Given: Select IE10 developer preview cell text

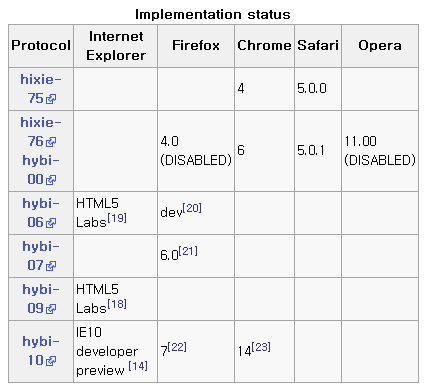Looking at the screenshot, I should [x=107, y=351].
